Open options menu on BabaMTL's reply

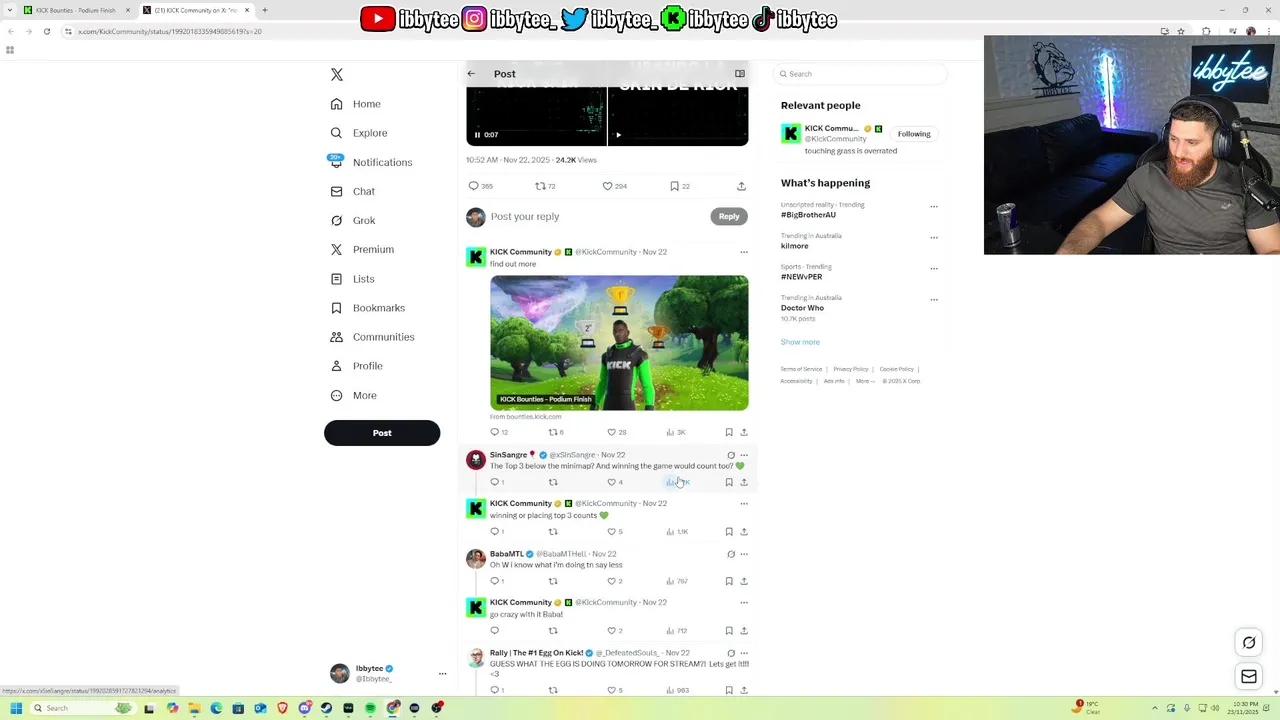tap(743, 554)
